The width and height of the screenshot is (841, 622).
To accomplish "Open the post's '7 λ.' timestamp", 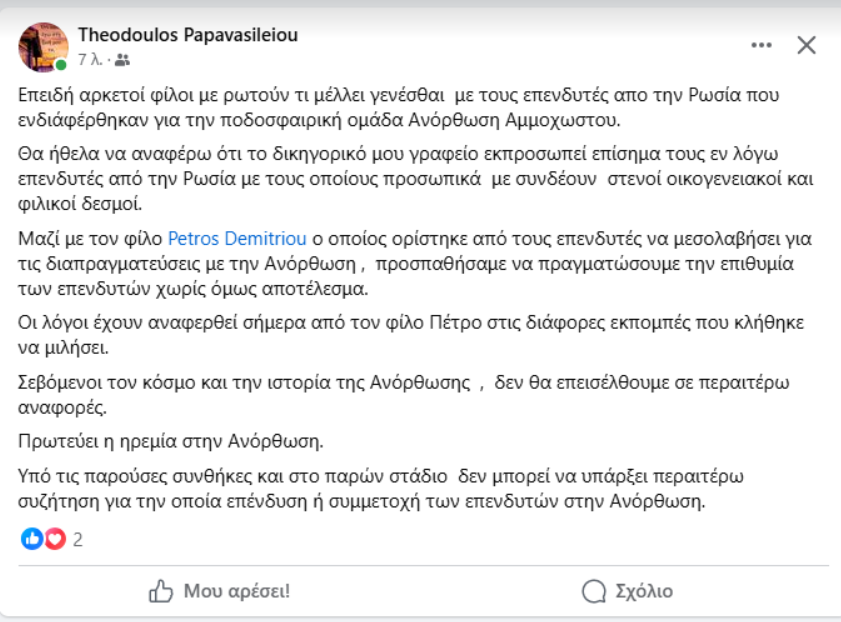I will click(x=90, y=60).
